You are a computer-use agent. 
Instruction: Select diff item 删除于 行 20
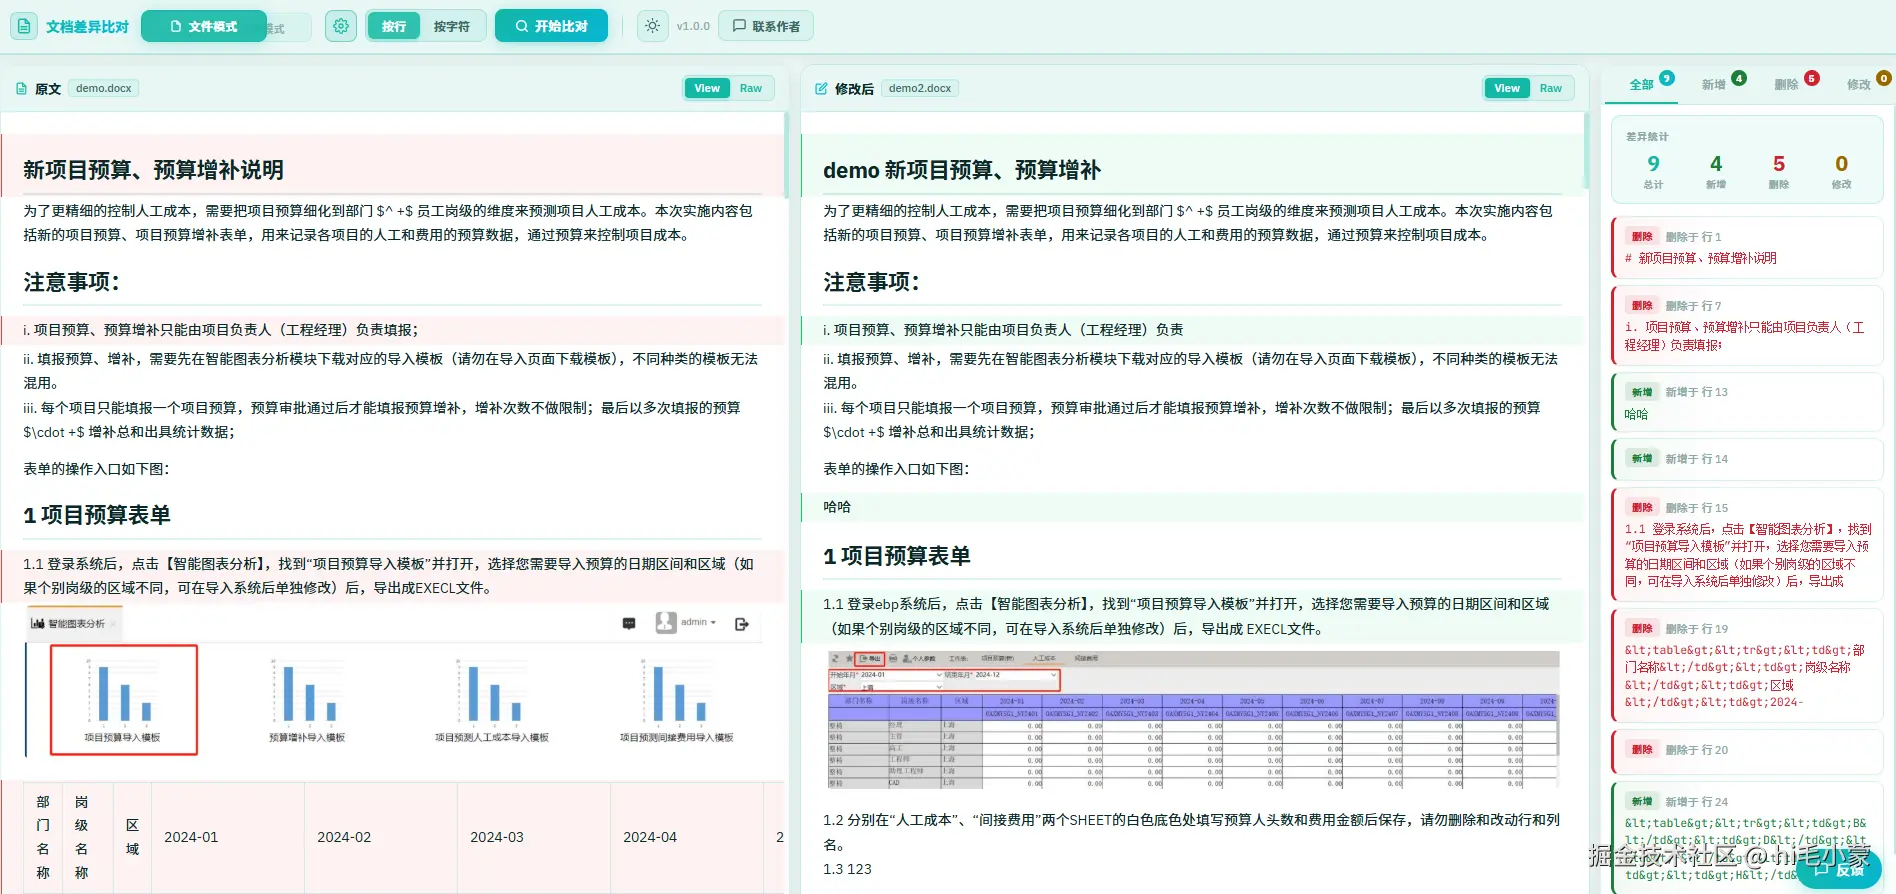1748,751
